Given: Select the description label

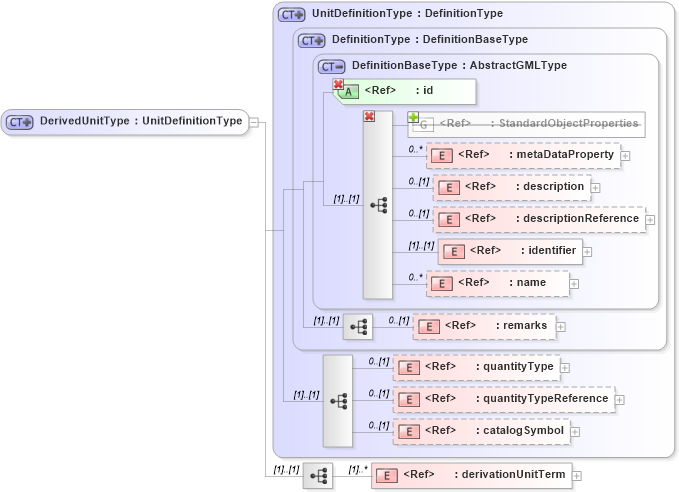Looking at the screenshot, I should (x=553, y=187).
